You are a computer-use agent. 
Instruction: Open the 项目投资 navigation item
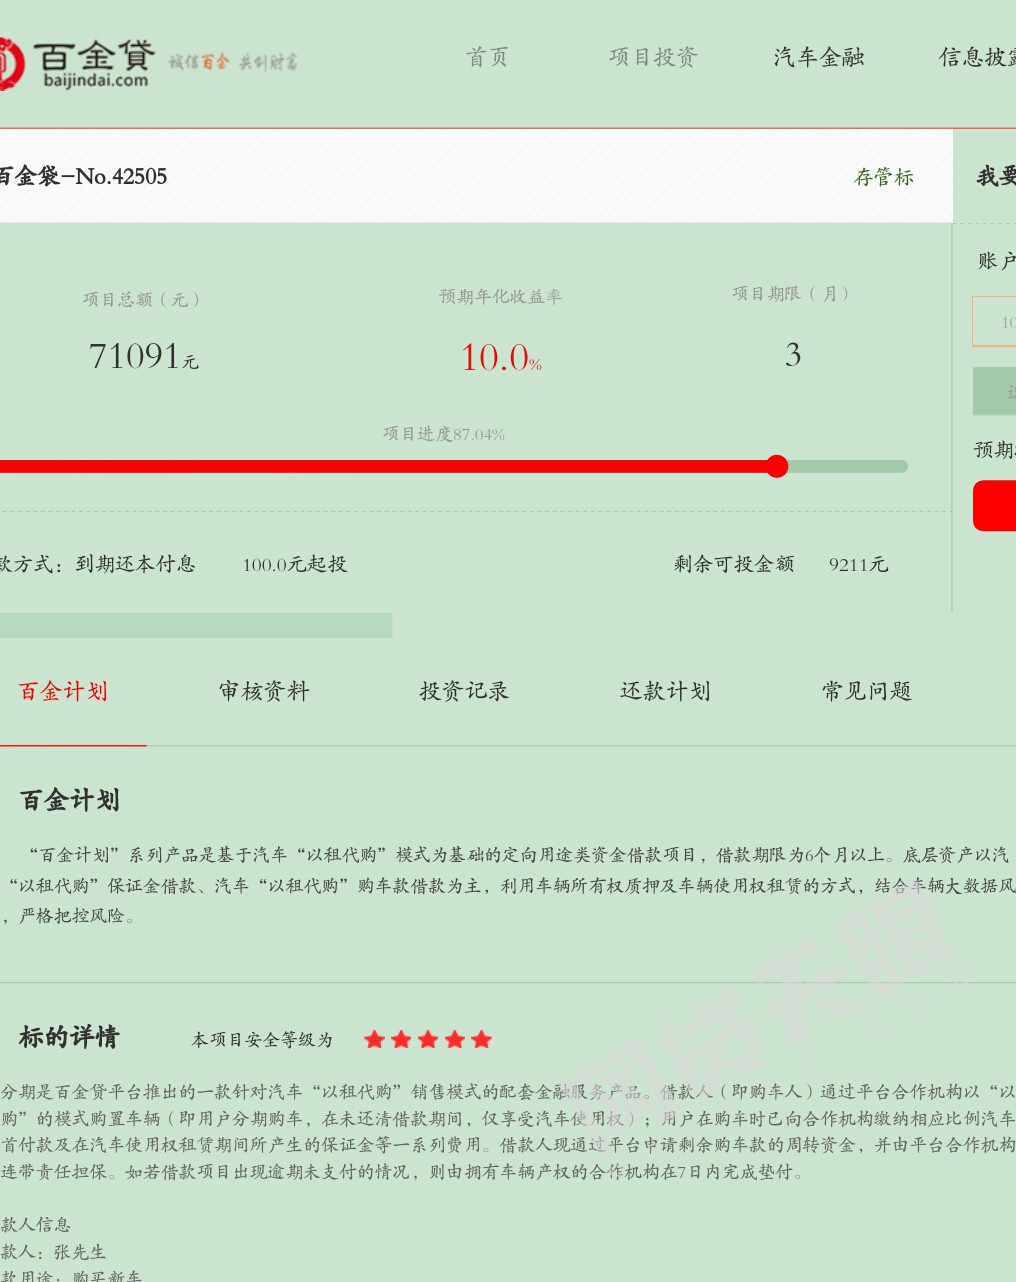click(x=653, y=57)
